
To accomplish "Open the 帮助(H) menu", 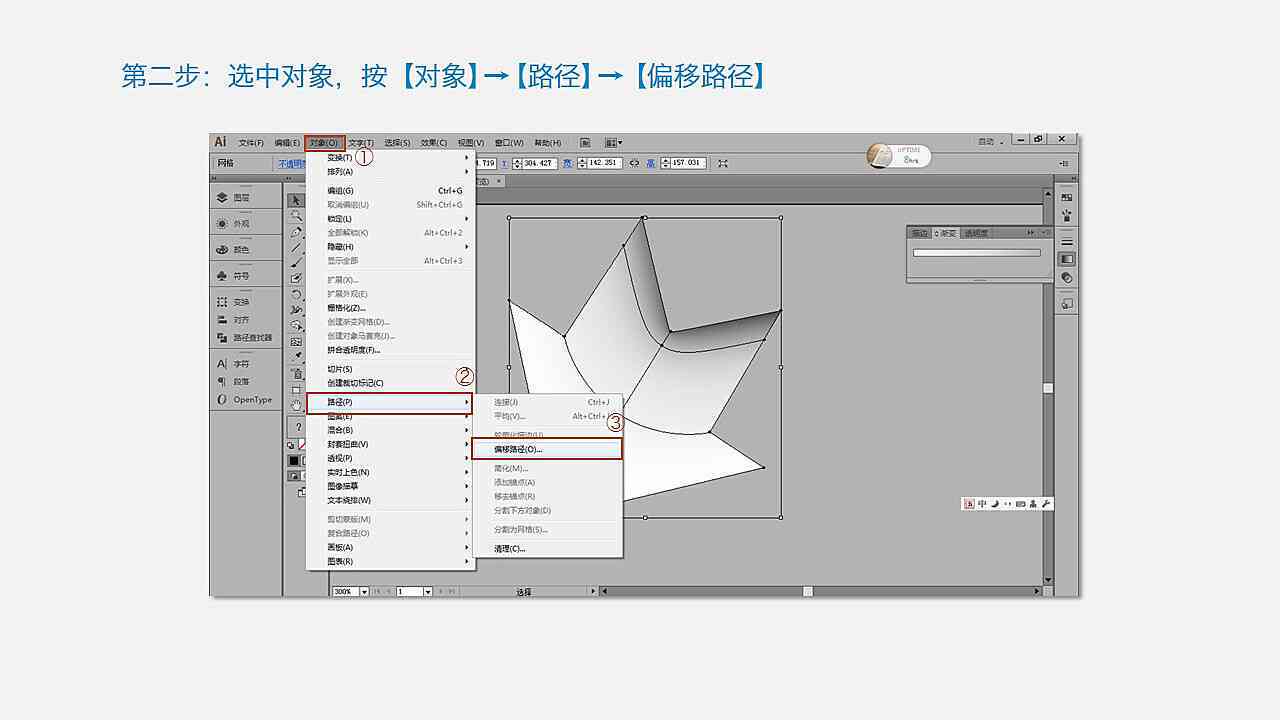I will [547, 143].
